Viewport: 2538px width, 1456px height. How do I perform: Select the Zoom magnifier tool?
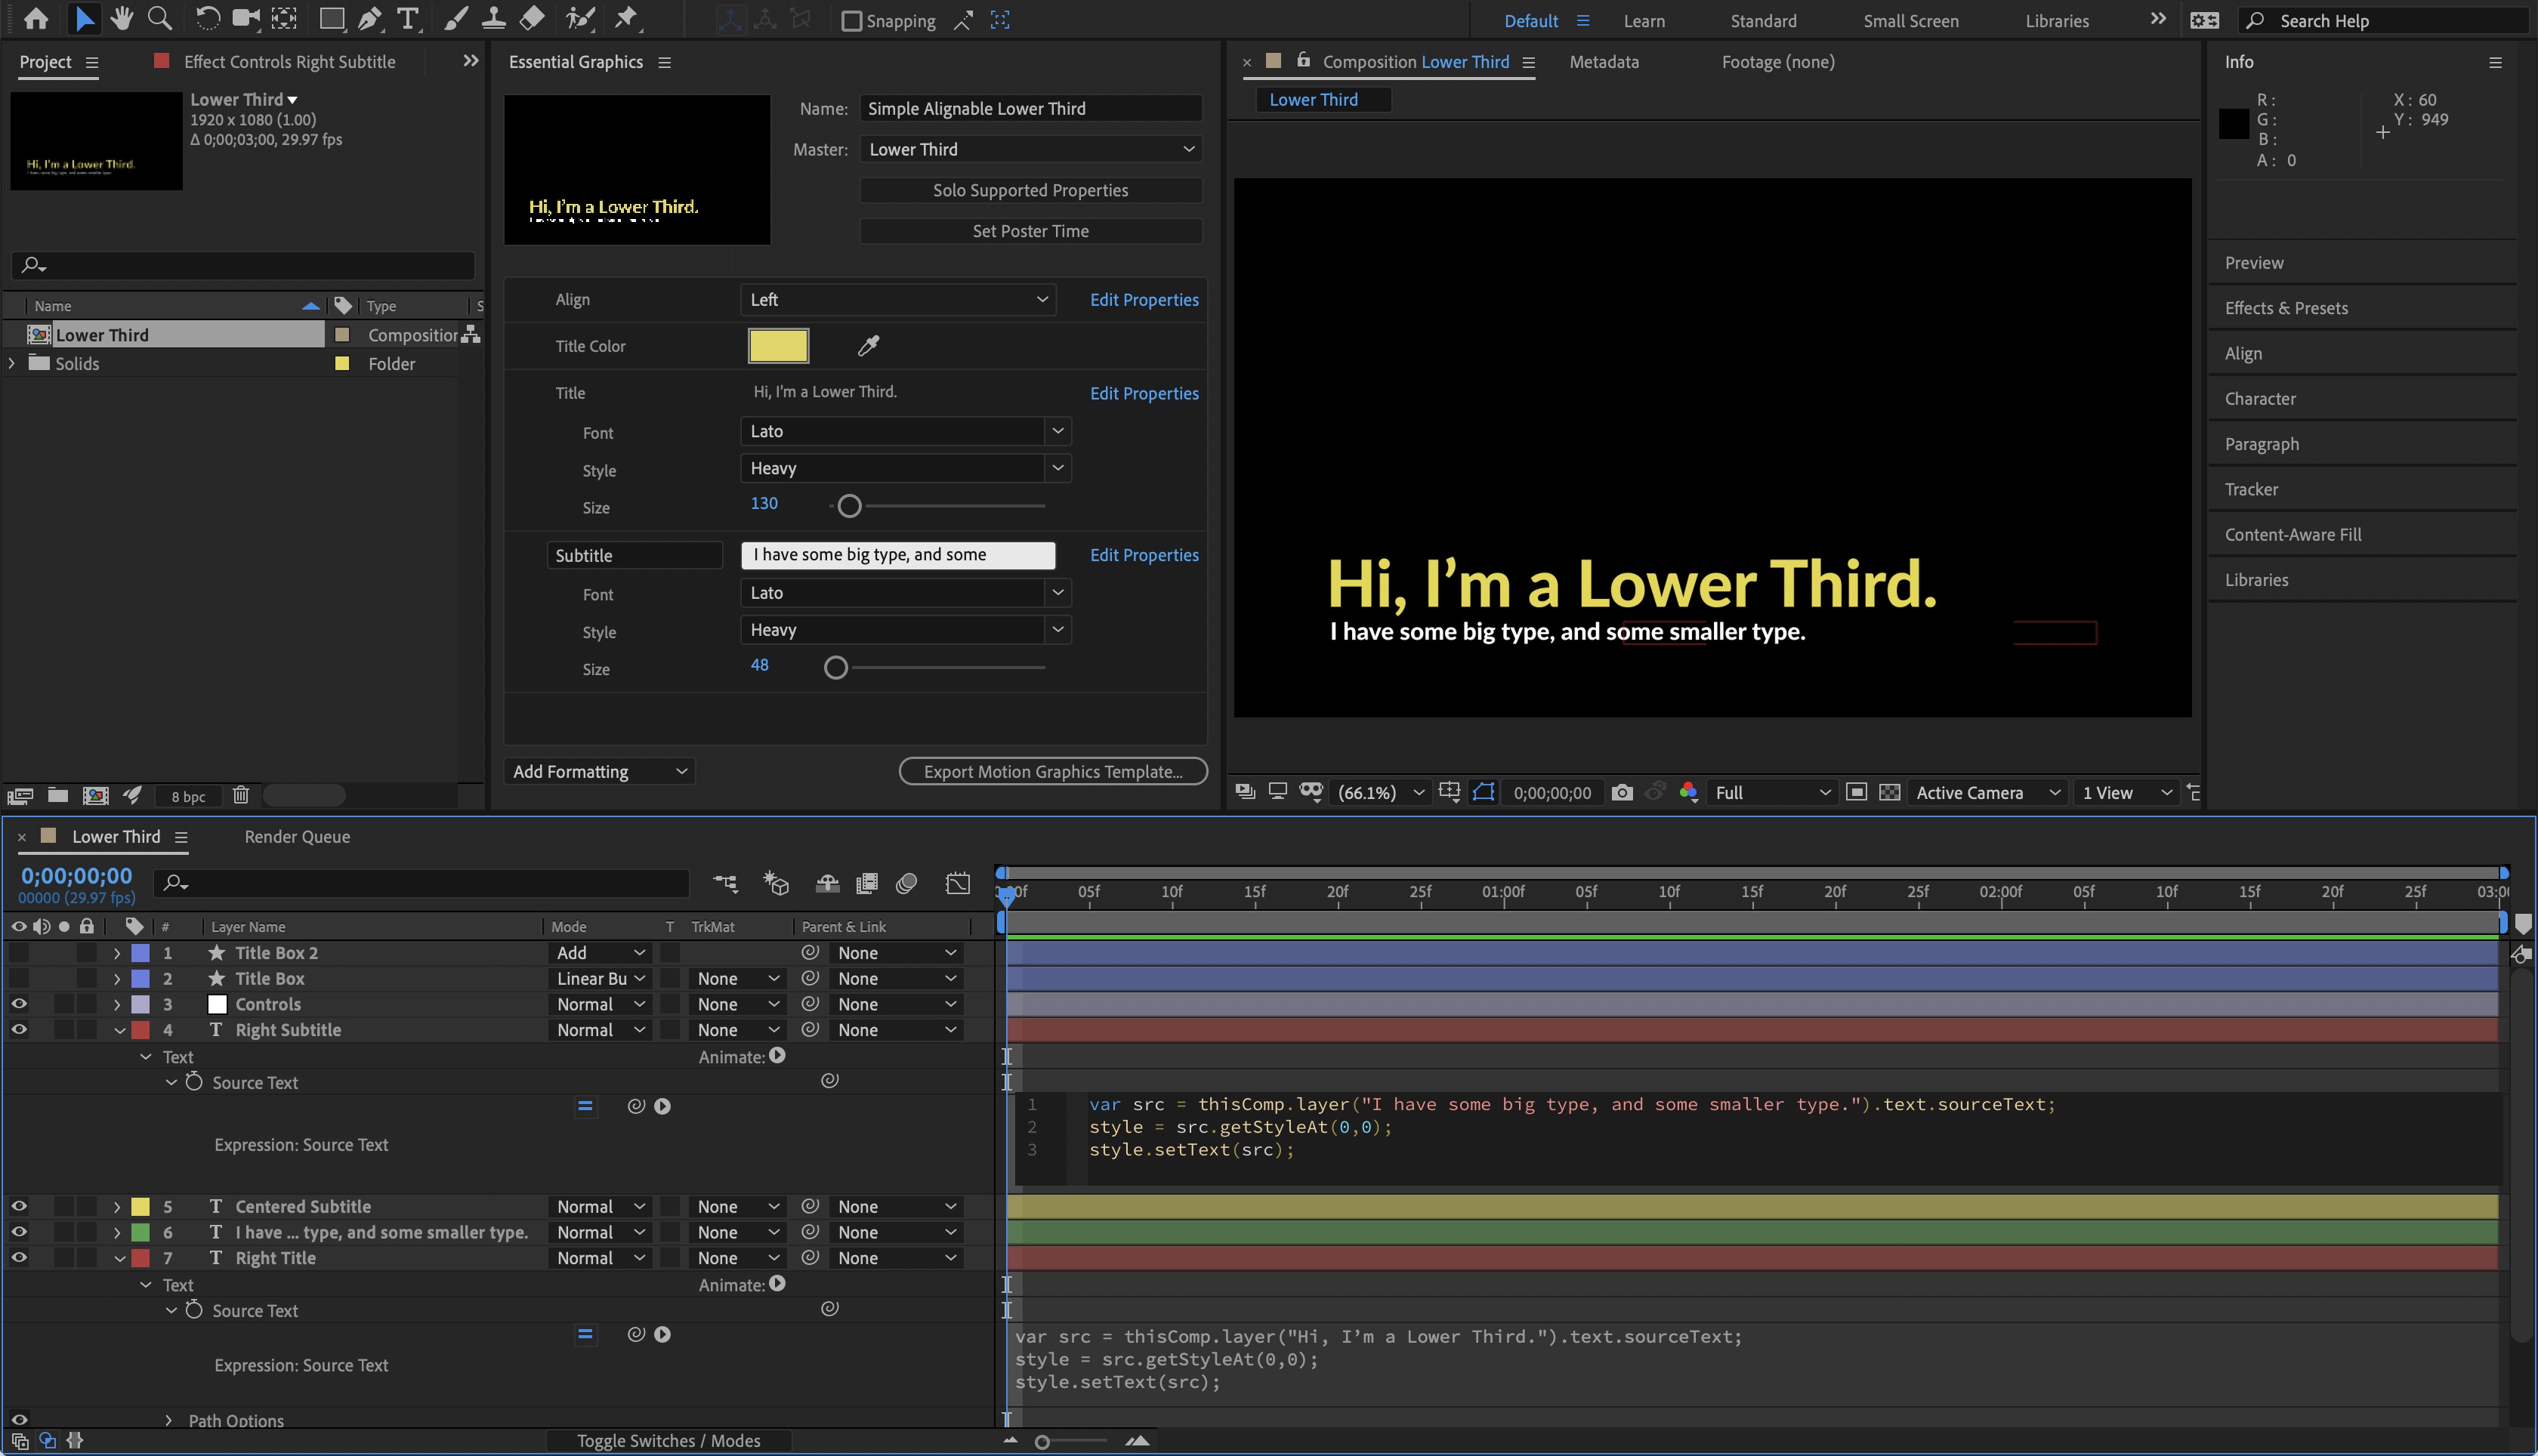[158, 18]
